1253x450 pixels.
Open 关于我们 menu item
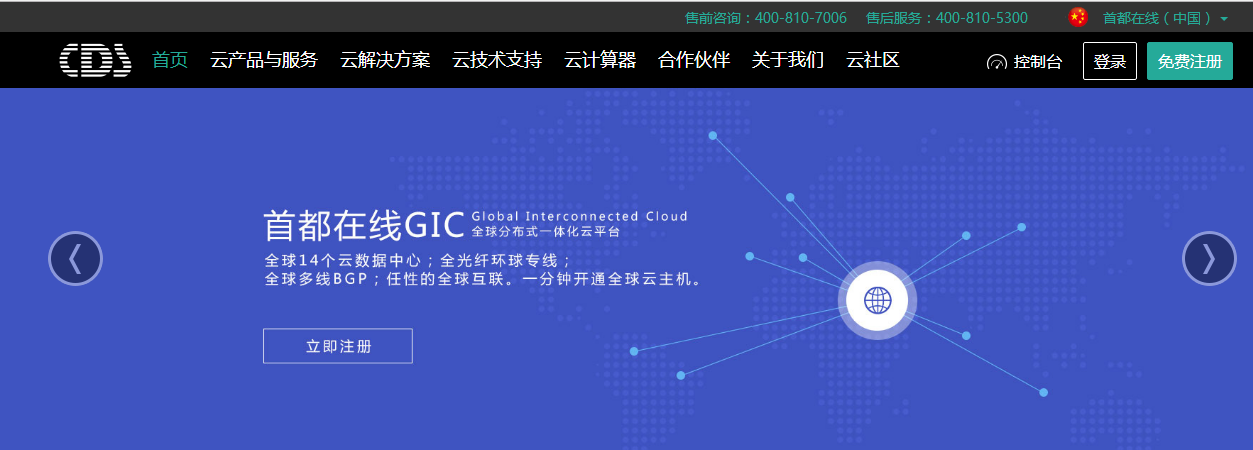coord(788,60)
